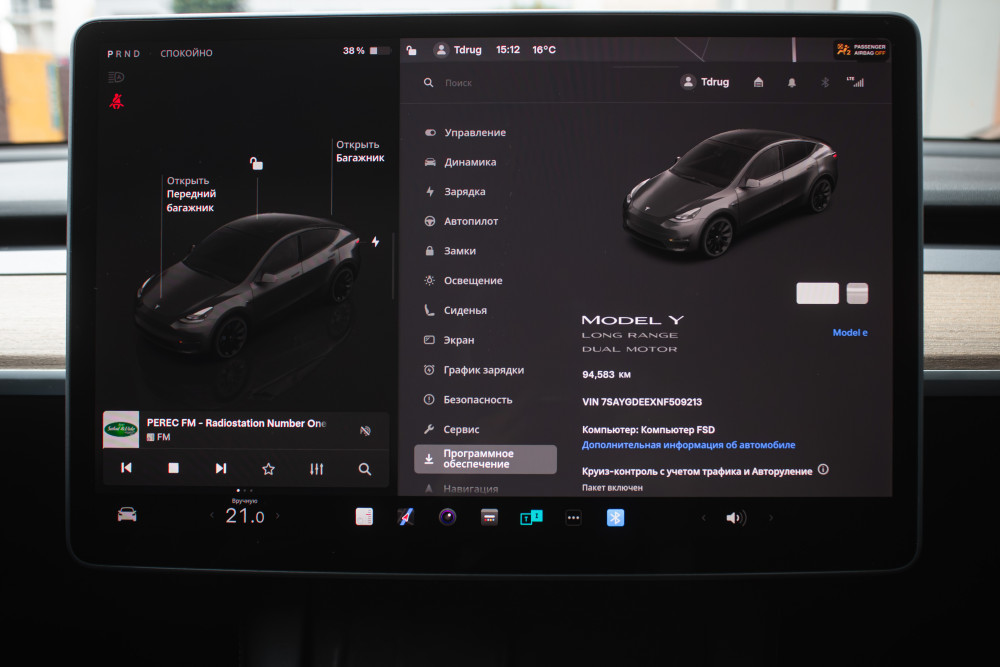
Task: Open car controls from bottom bar car icon
Action: point(127,515)
